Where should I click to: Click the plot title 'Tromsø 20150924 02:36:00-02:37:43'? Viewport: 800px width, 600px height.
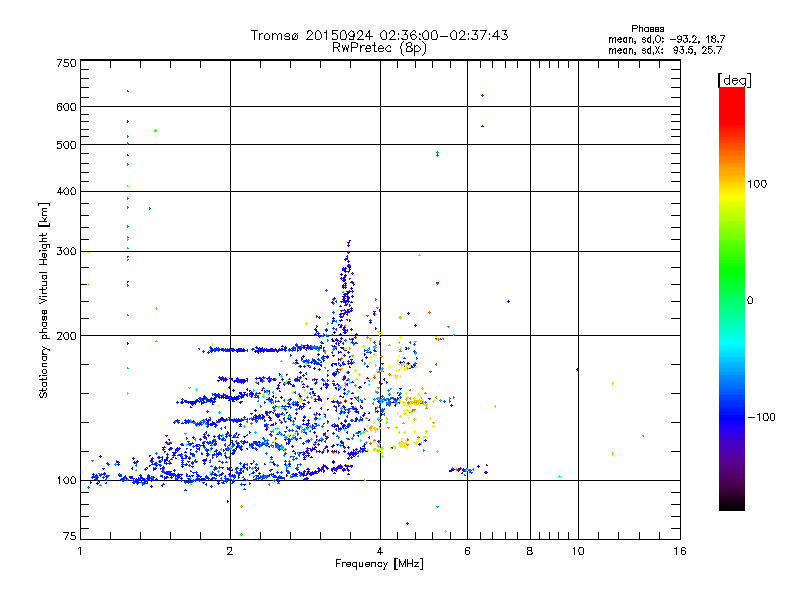pos(379,35)
